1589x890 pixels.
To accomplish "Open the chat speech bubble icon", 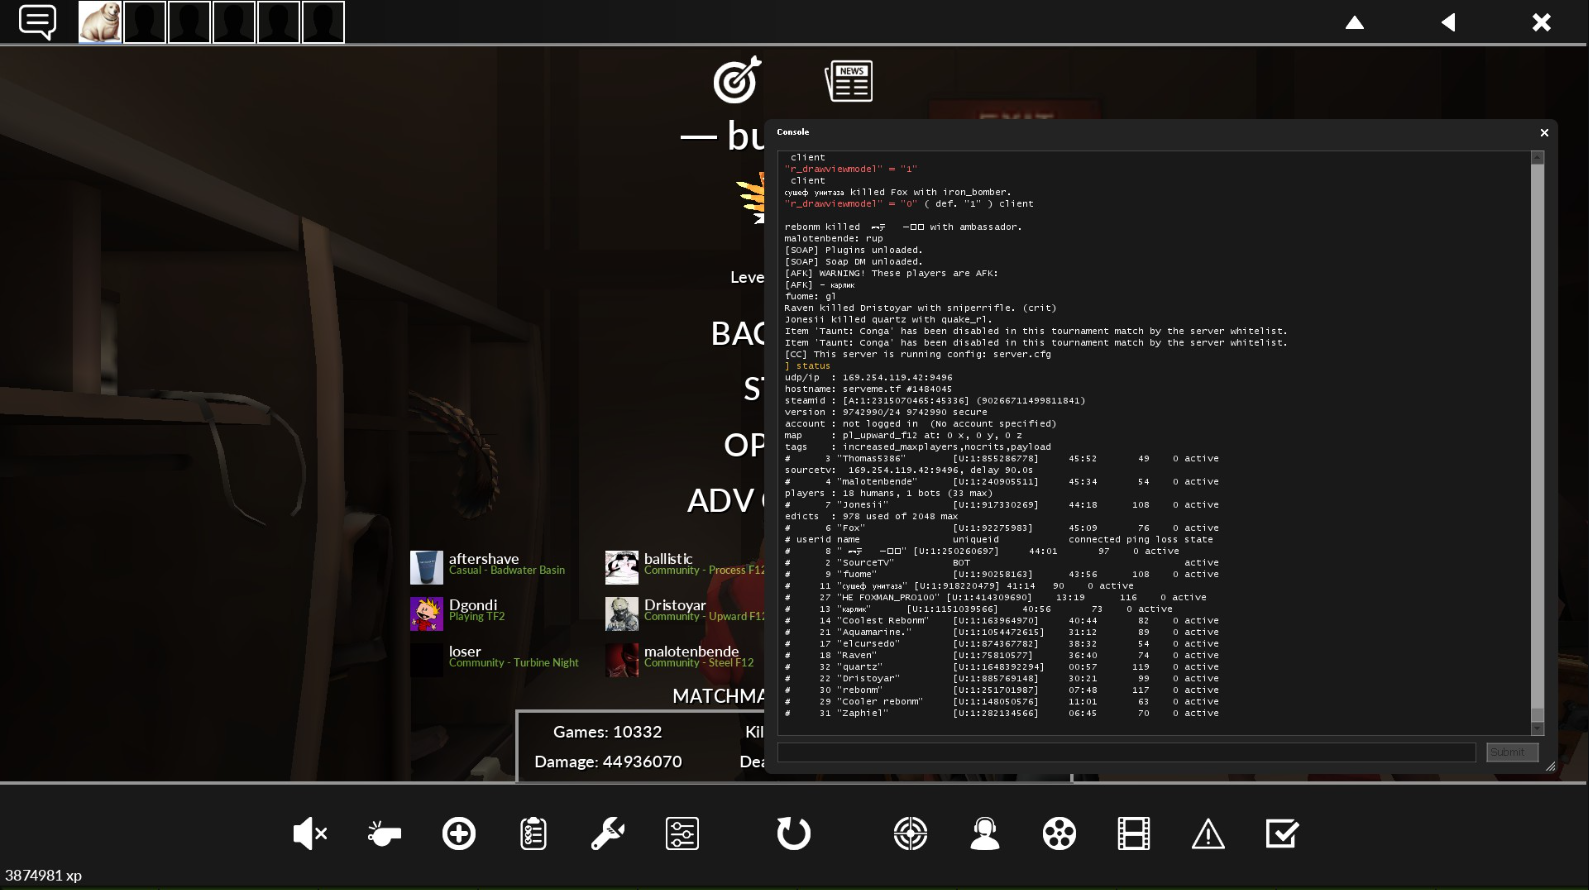I will tap(37, 21).
